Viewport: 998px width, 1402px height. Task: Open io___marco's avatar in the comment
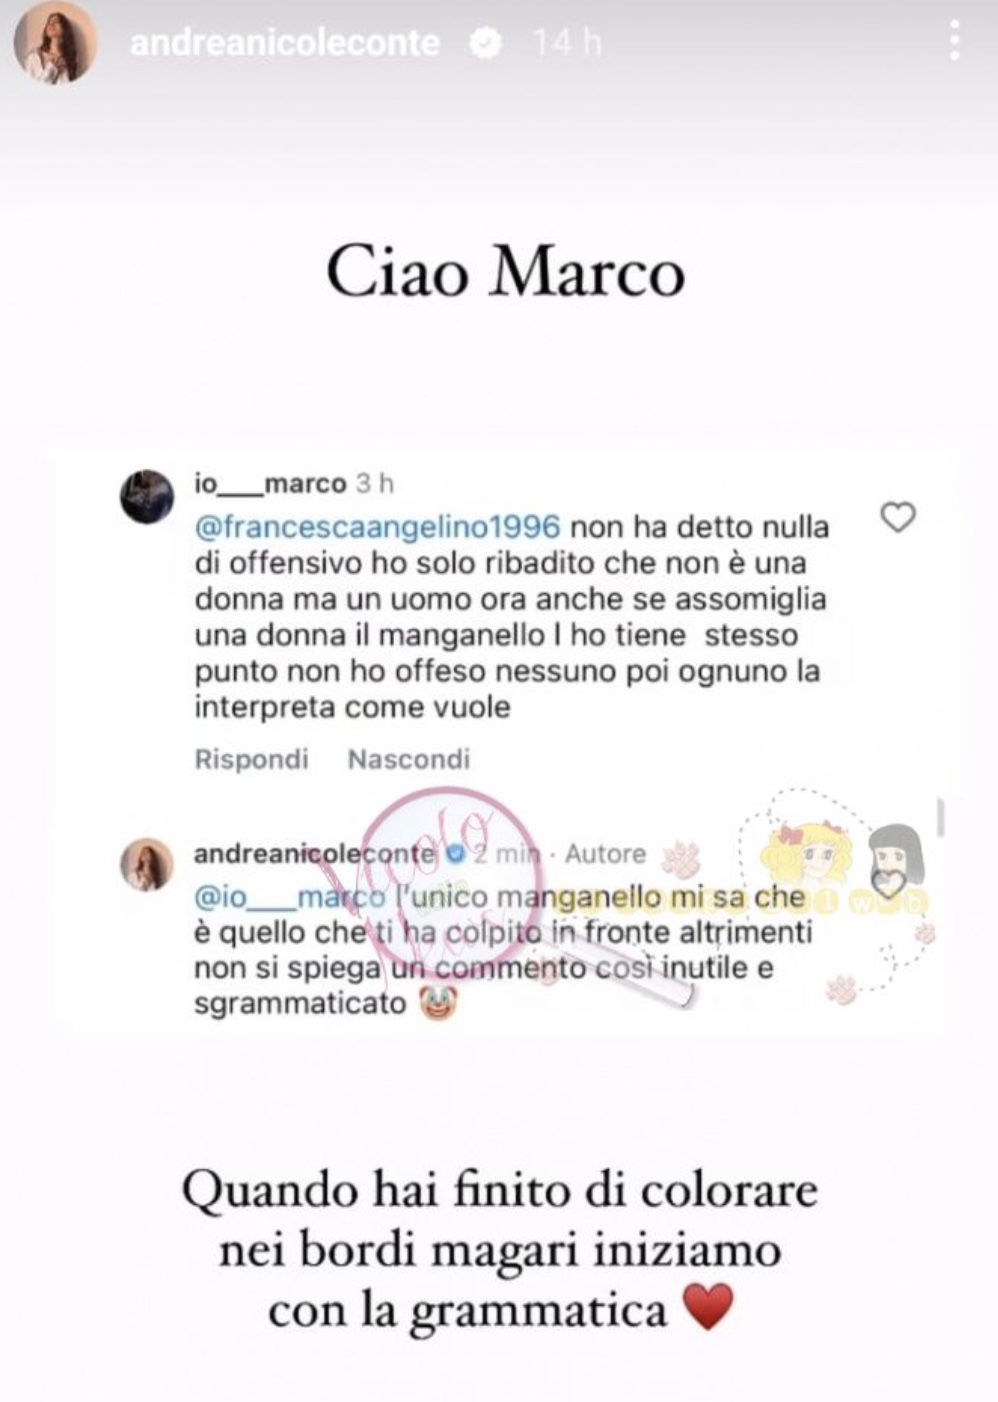coord(147,495)
